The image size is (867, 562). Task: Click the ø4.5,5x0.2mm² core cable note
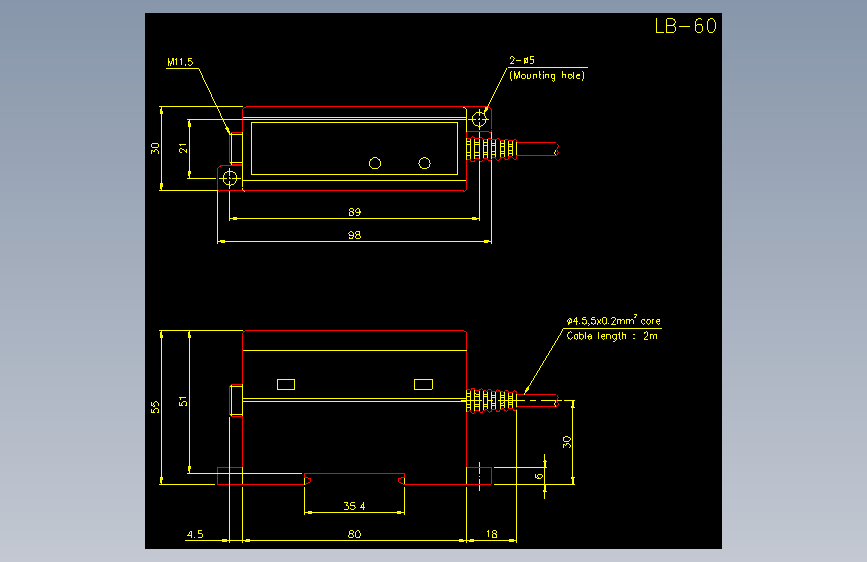pyautogui.click(x=613, y=320)
